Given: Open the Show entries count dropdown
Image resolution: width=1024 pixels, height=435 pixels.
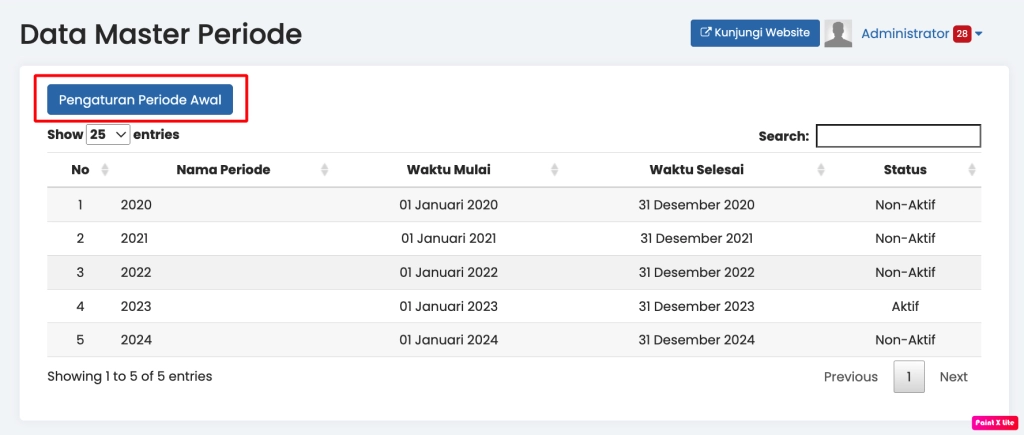Looking at the screenshot, I should 109,134.
